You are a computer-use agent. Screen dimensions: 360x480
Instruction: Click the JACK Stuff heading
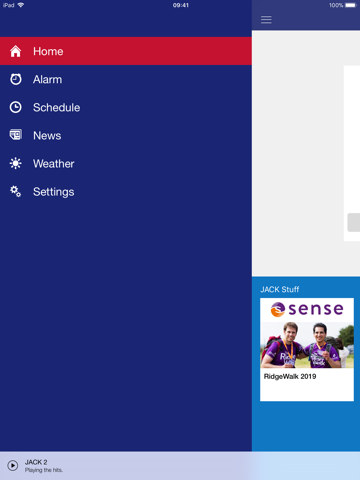tap(279, 289)
